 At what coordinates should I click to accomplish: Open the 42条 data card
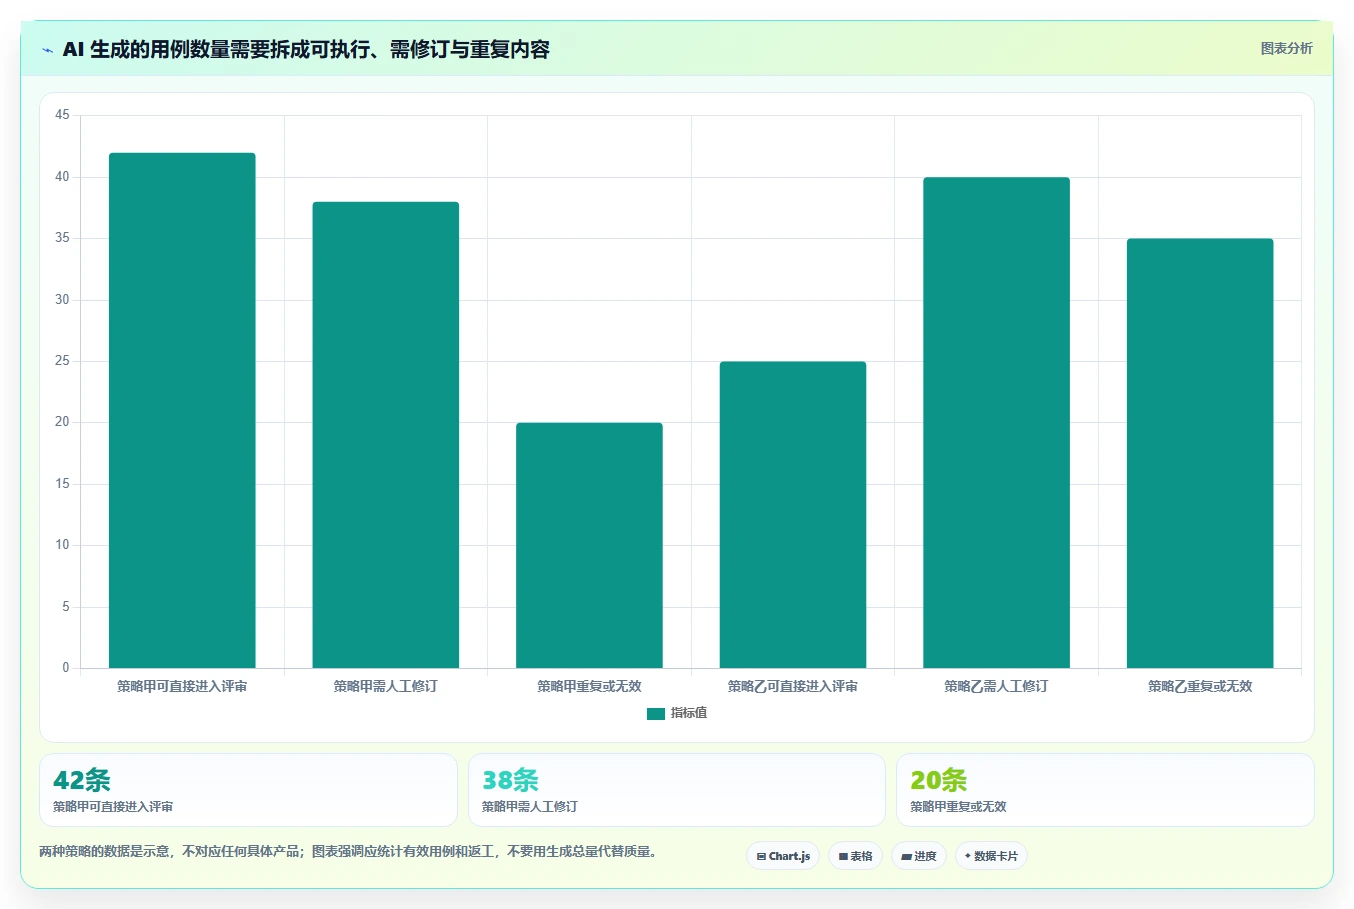pyautogui.click(x=248, y=790)
